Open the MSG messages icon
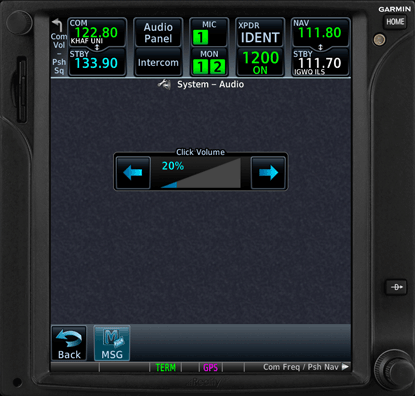This screenshot has width=415, height=396. click(112, 343)
